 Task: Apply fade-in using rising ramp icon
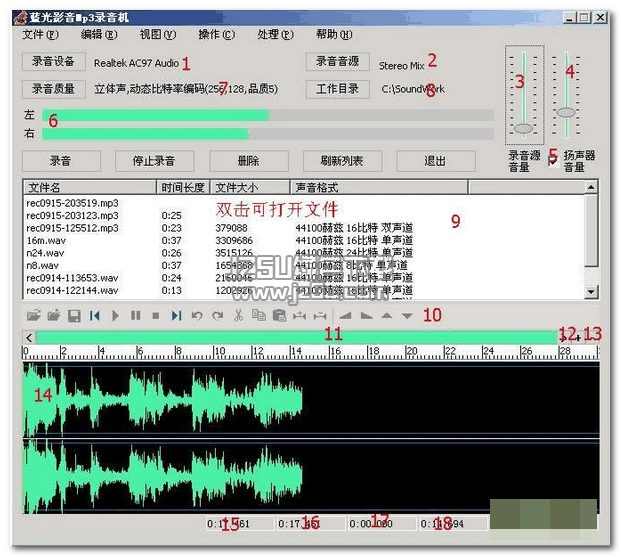(346, 316)
